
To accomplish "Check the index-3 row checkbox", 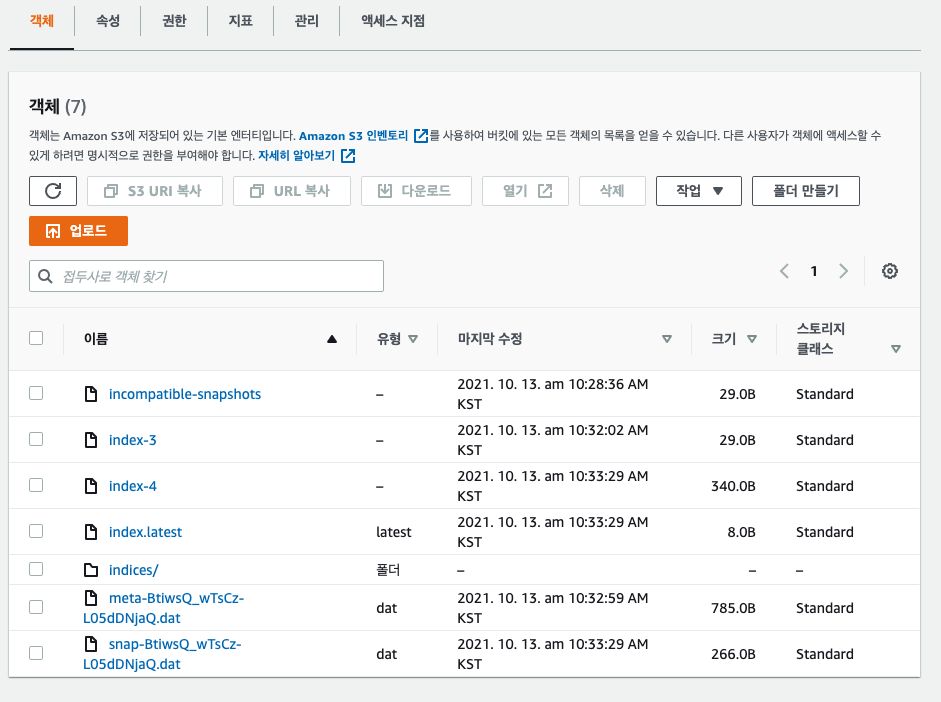I will (36, 439).
